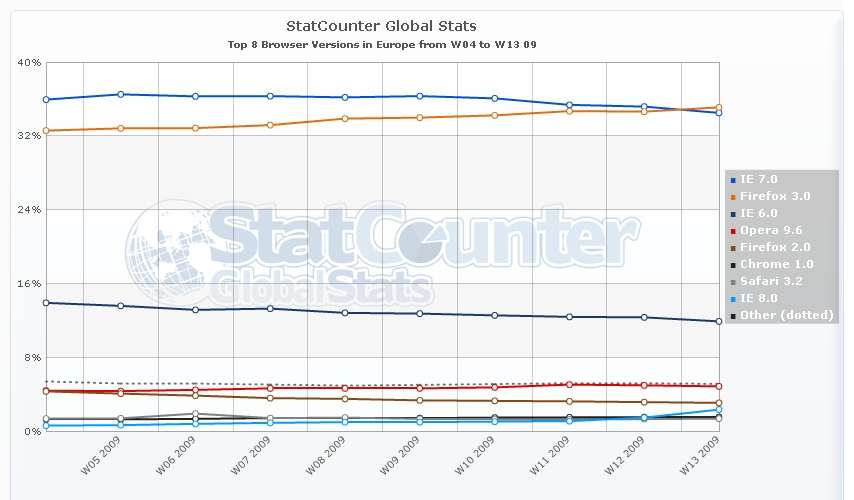Toggle the Opera 9.6 legend entry
854x500 pixels.
[771, 231]
